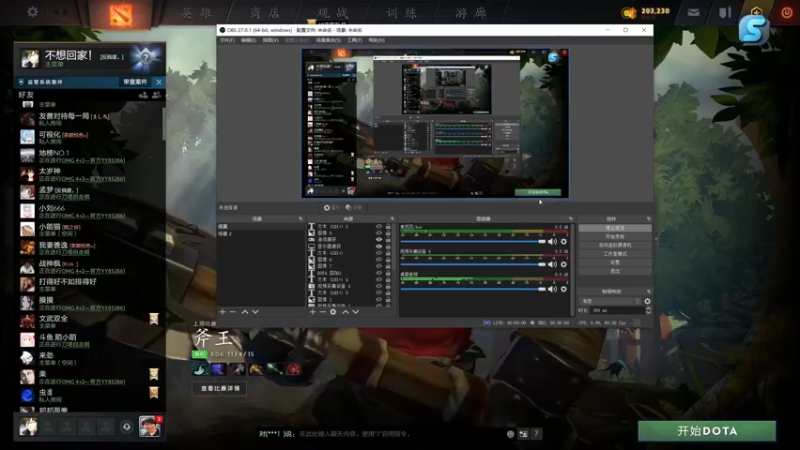Move scene down arrow in scenes panel
Screen dimensions: 800x450
[255, 311]
